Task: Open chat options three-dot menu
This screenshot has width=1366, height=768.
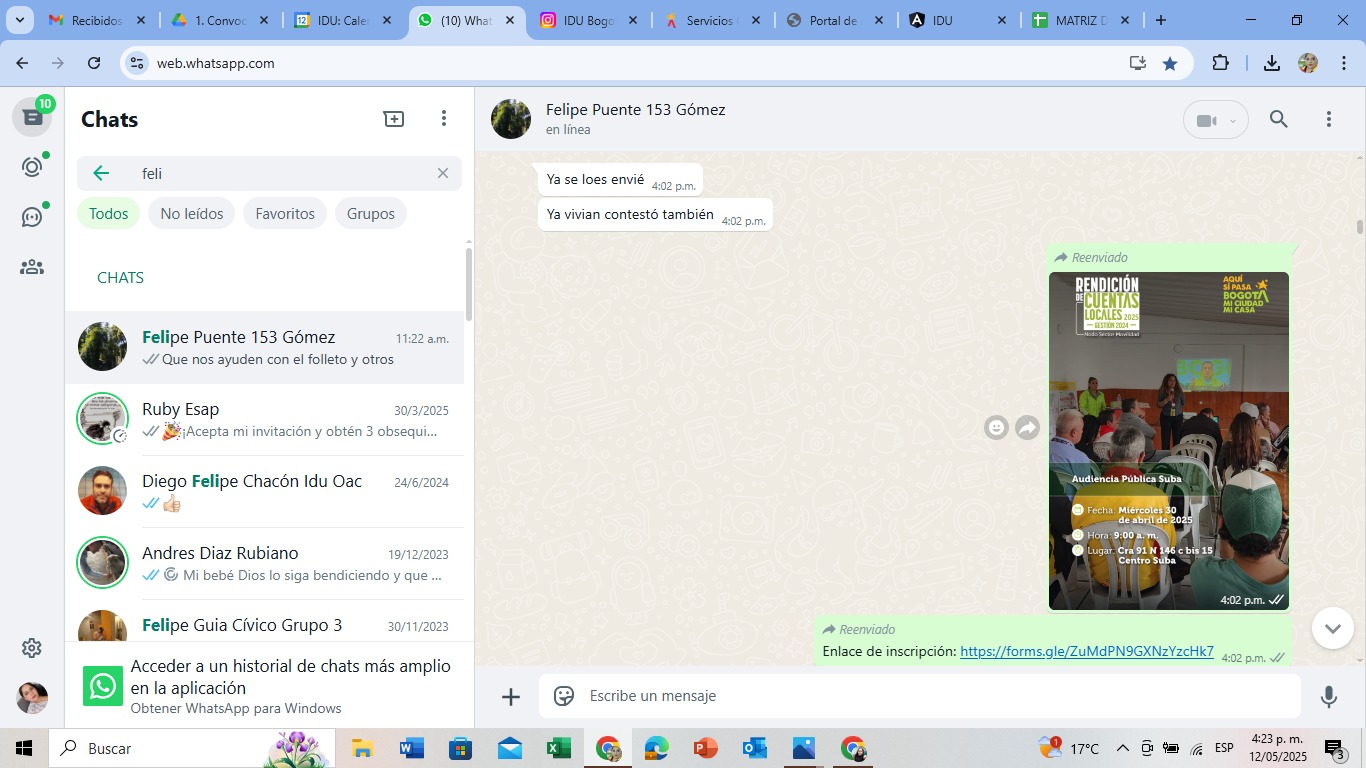Action: click(1328, 120)
